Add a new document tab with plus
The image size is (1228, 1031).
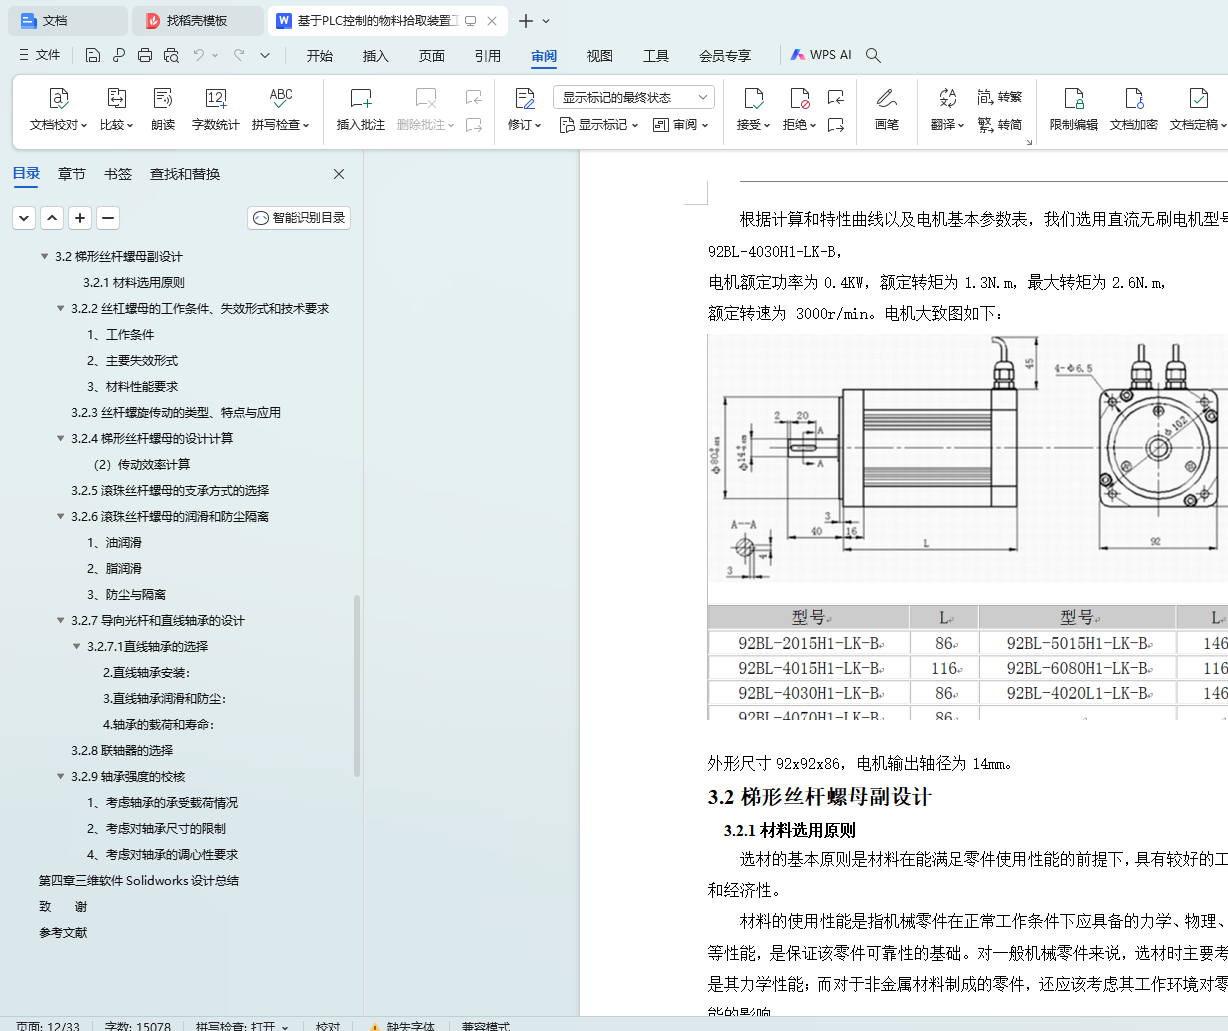click(525, 21)
